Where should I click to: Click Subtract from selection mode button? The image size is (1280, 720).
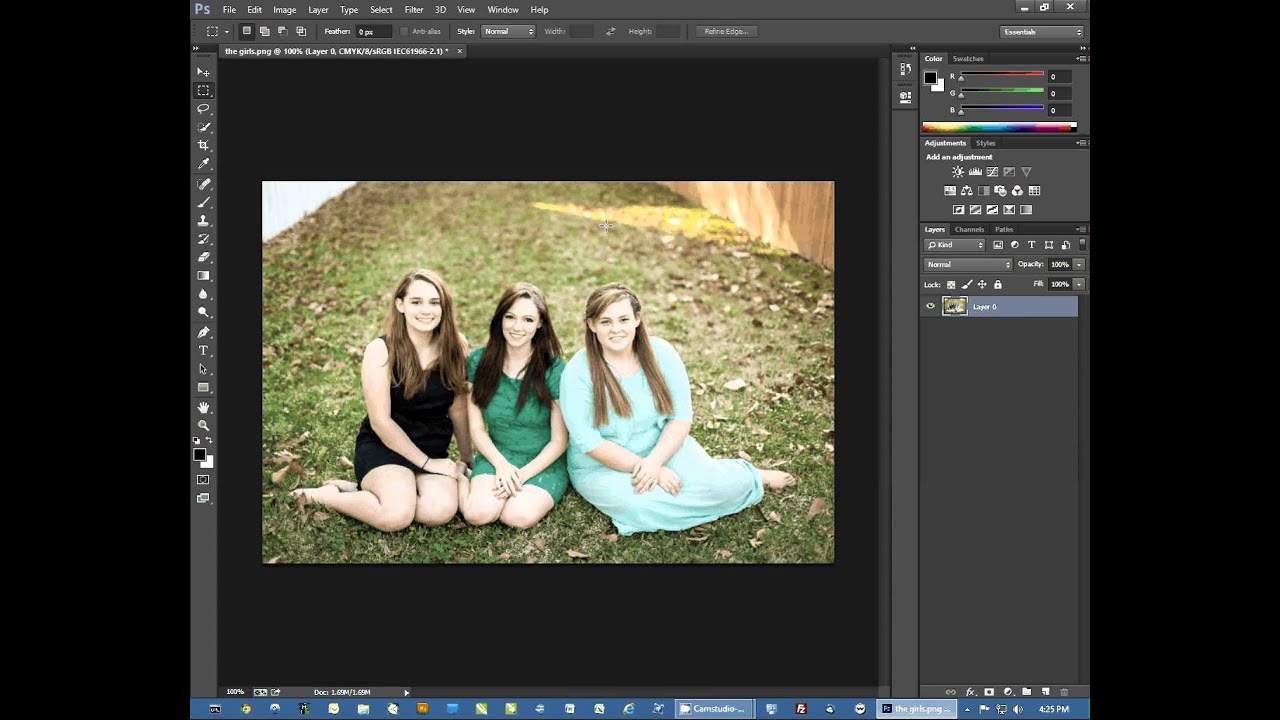(x=282, y=31)
